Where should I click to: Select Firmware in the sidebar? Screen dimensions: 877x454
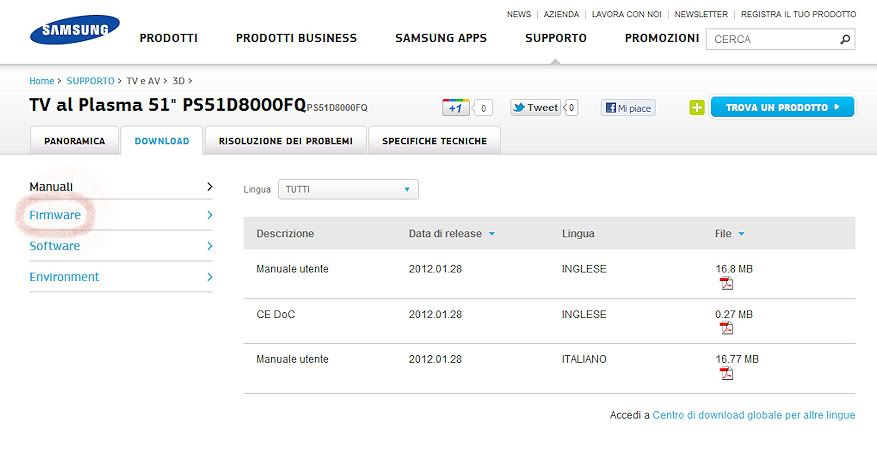(55, 215)
